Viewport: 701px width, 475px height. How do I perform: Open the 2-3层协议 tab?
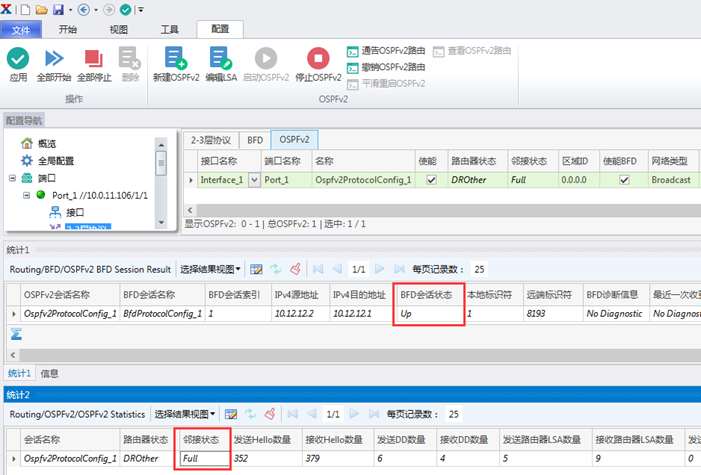pos(211,140)
